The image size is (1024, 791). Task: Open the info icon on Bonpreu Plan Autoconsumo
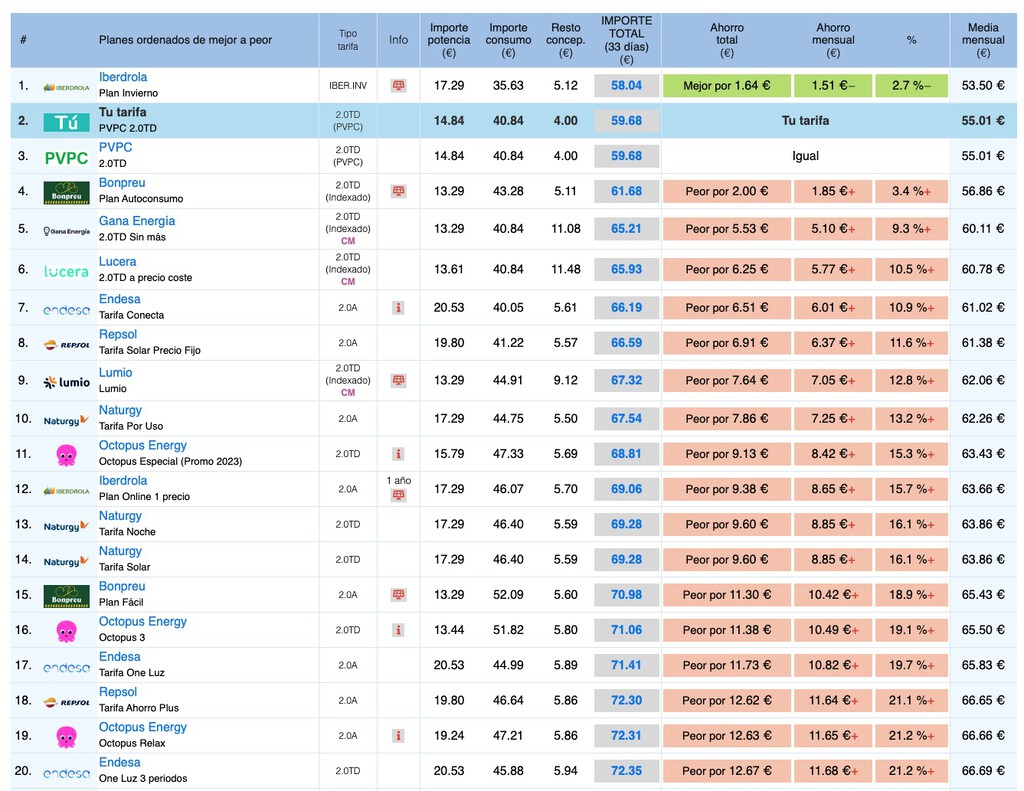pos(398,191)
